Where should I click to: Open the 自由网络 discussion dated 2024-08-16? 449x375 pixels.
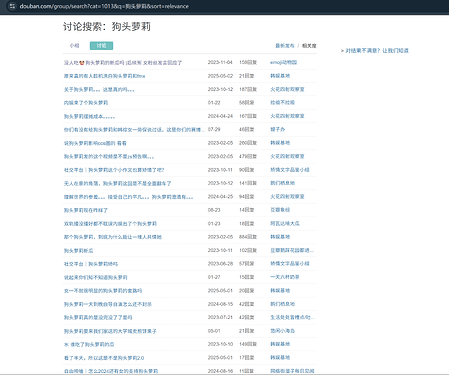coord(111,371)
